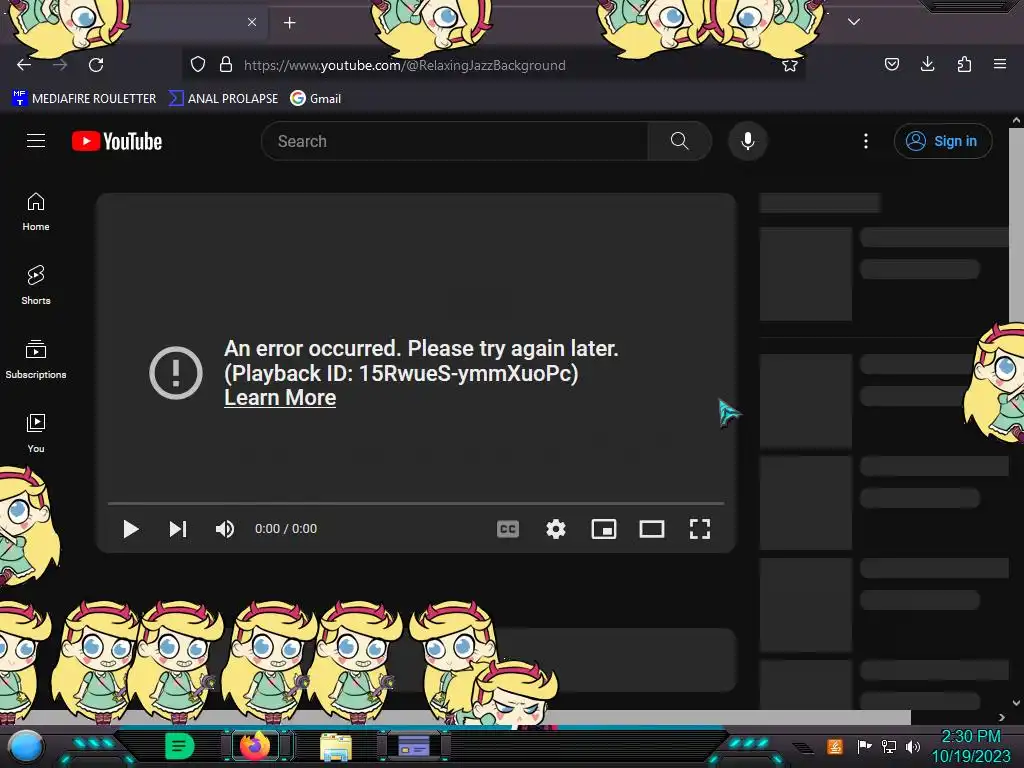The height and width of the screenshot is (768, 1024).
Task: Open network status tray icon
Action: (x=889, y=746)
